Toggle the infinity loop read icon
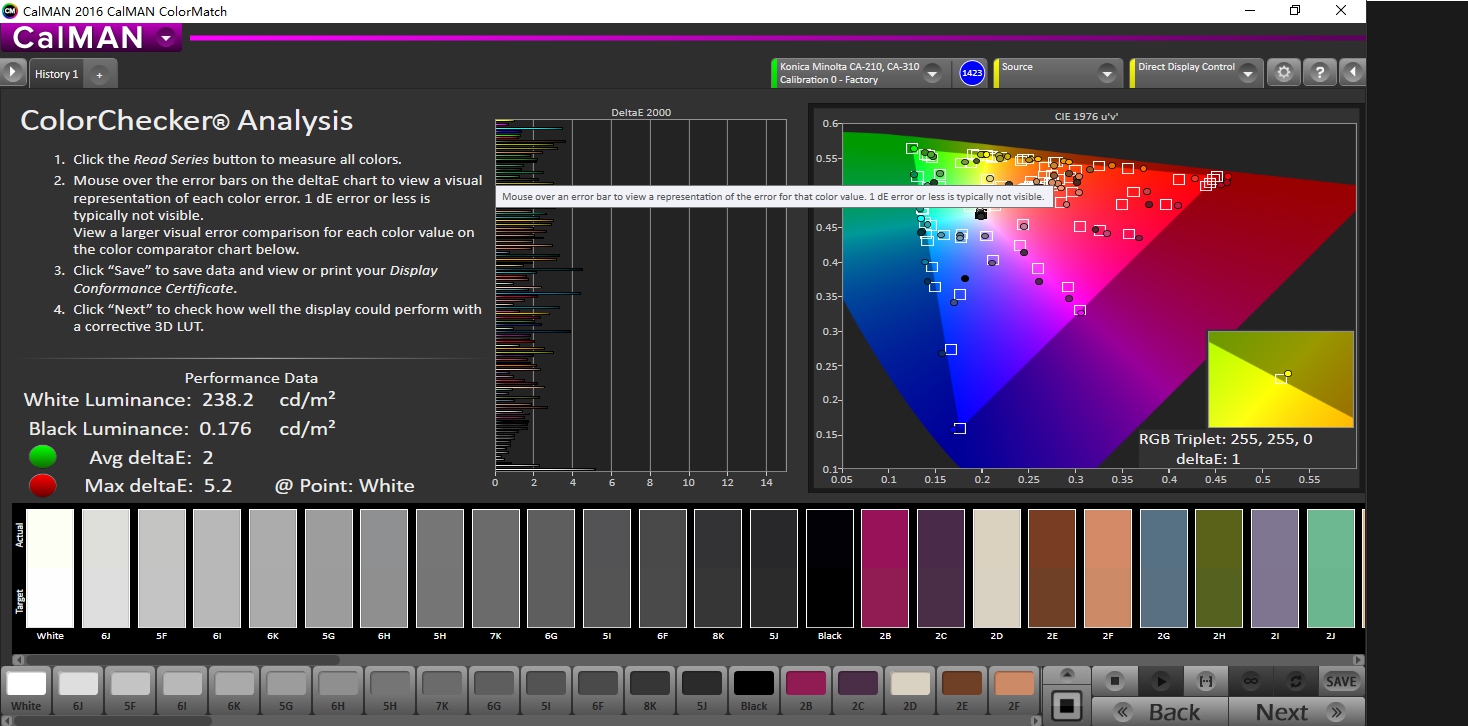The height and width of the screenshot is (726, 1468). pyautogui.click(x=1250, y=681)
